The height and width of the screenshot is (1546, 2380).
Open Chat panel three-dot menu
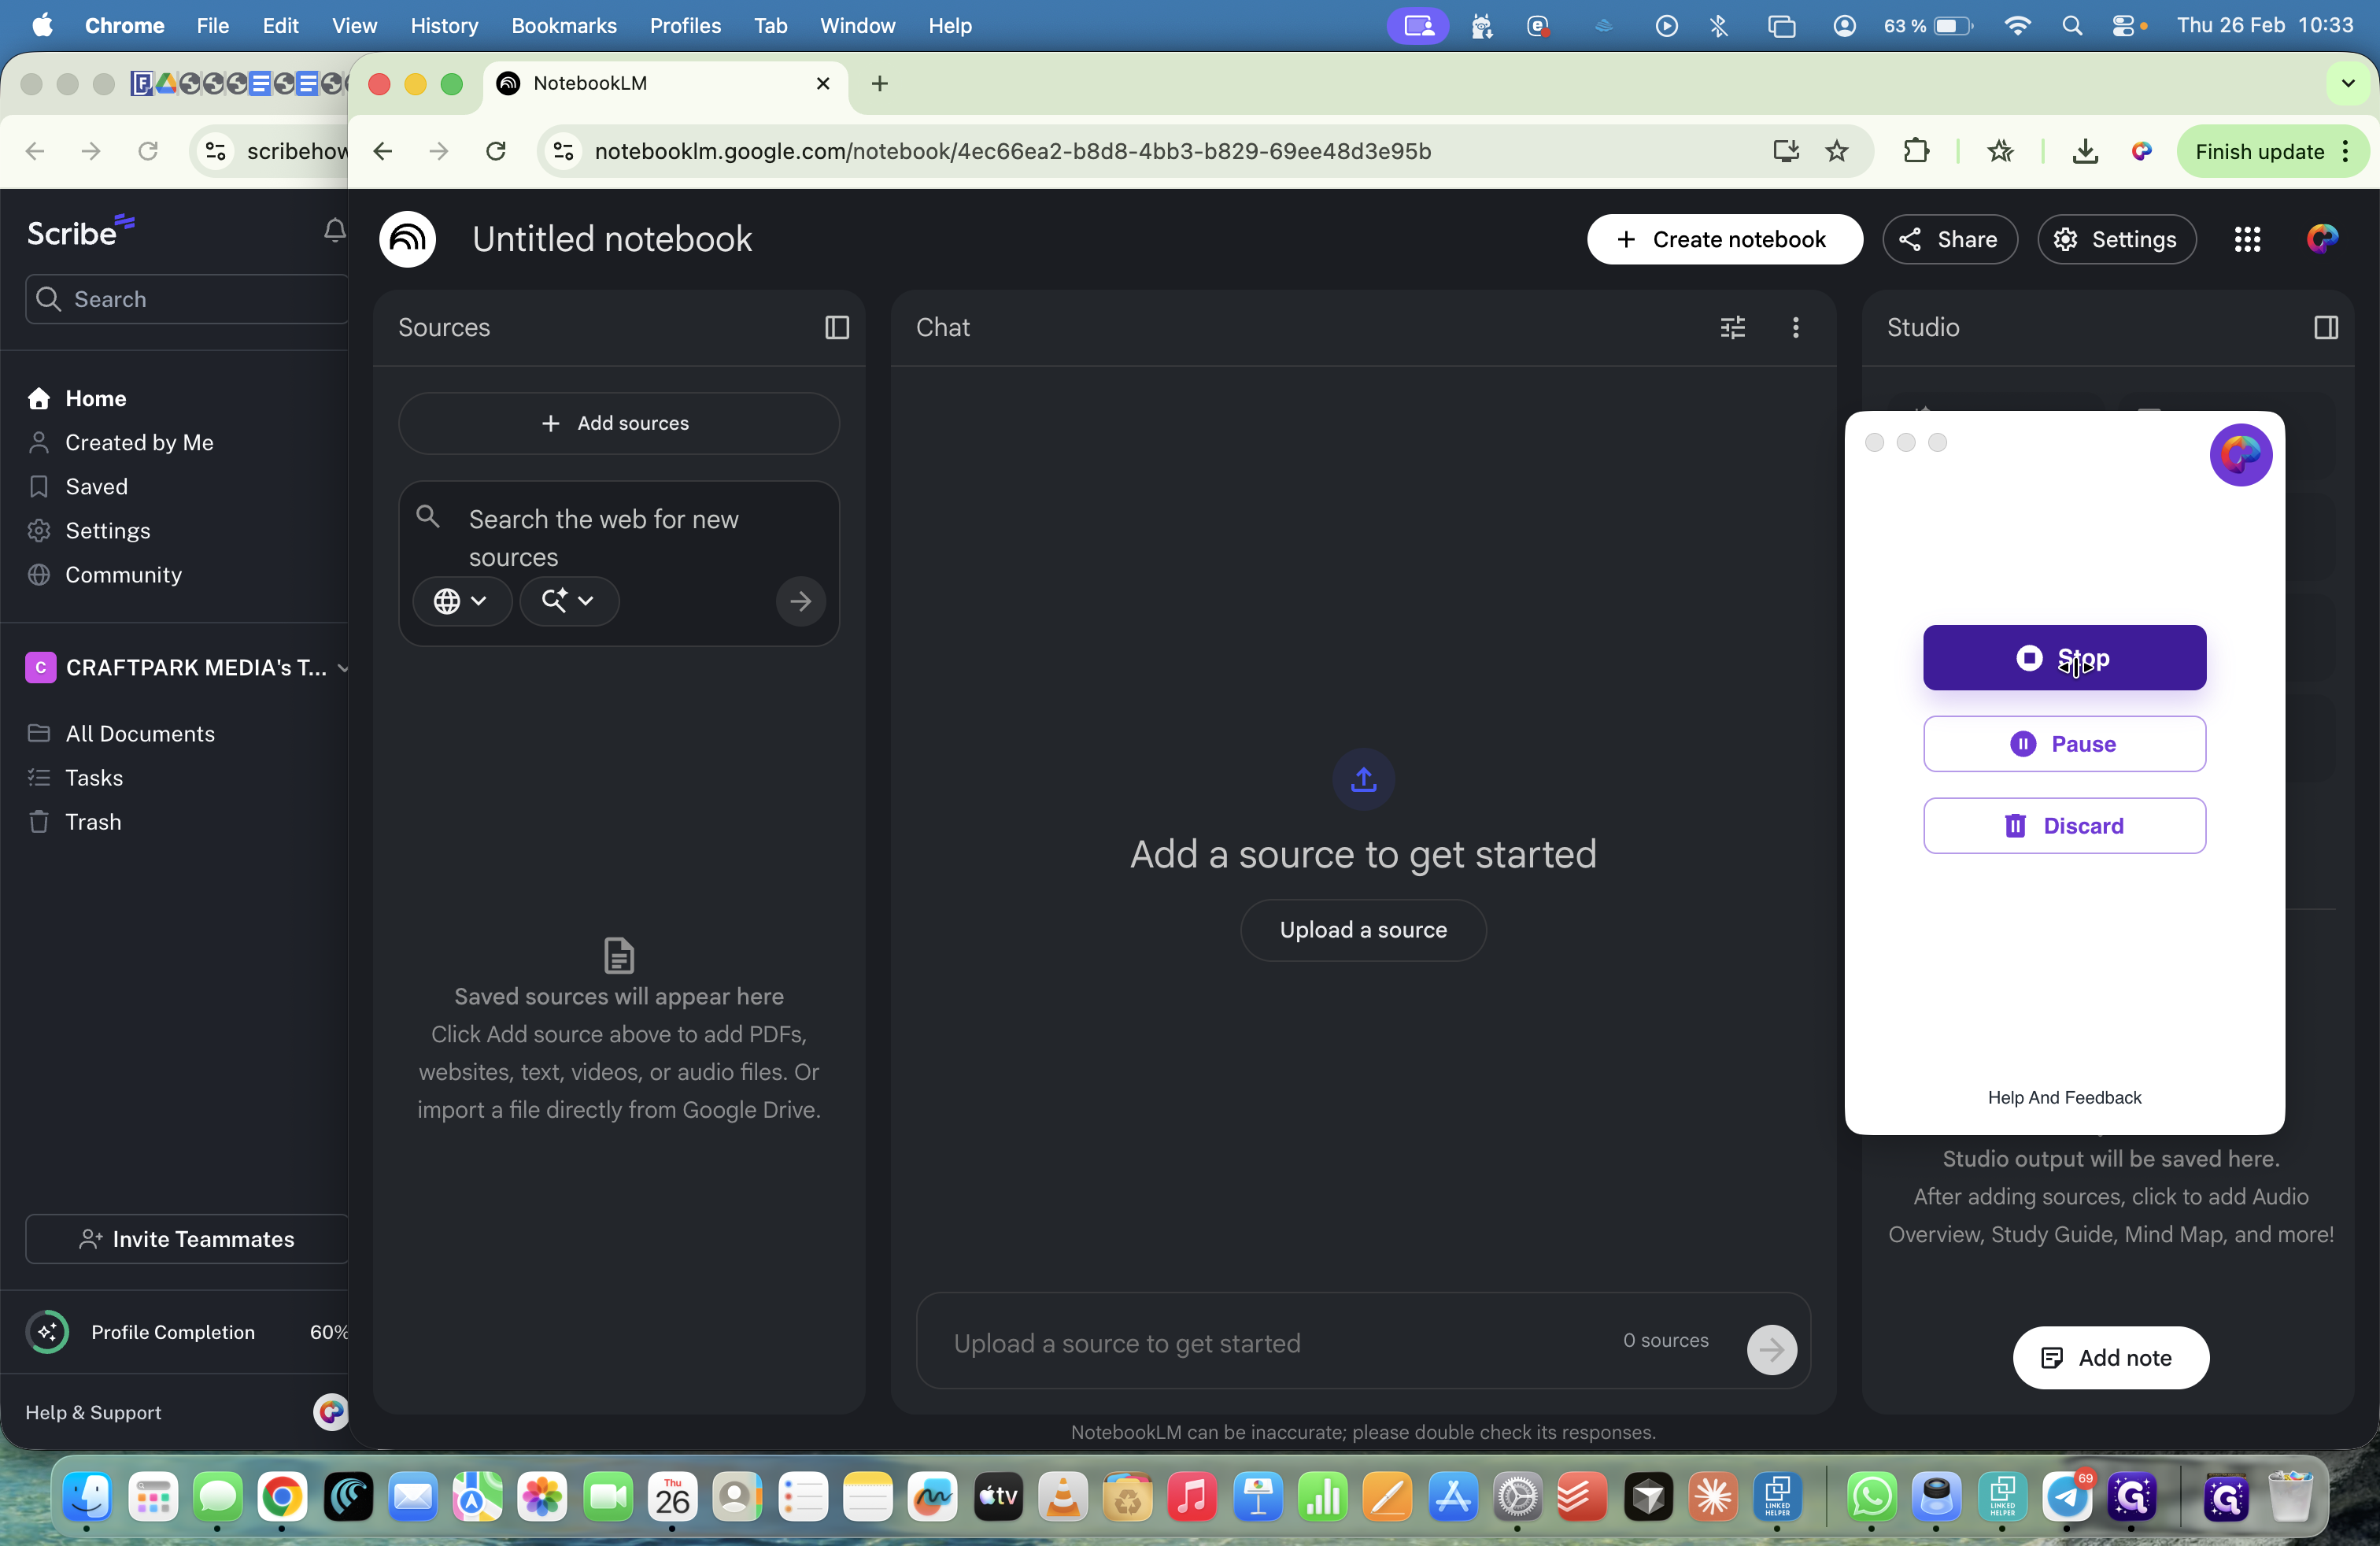click(1795, 327)
